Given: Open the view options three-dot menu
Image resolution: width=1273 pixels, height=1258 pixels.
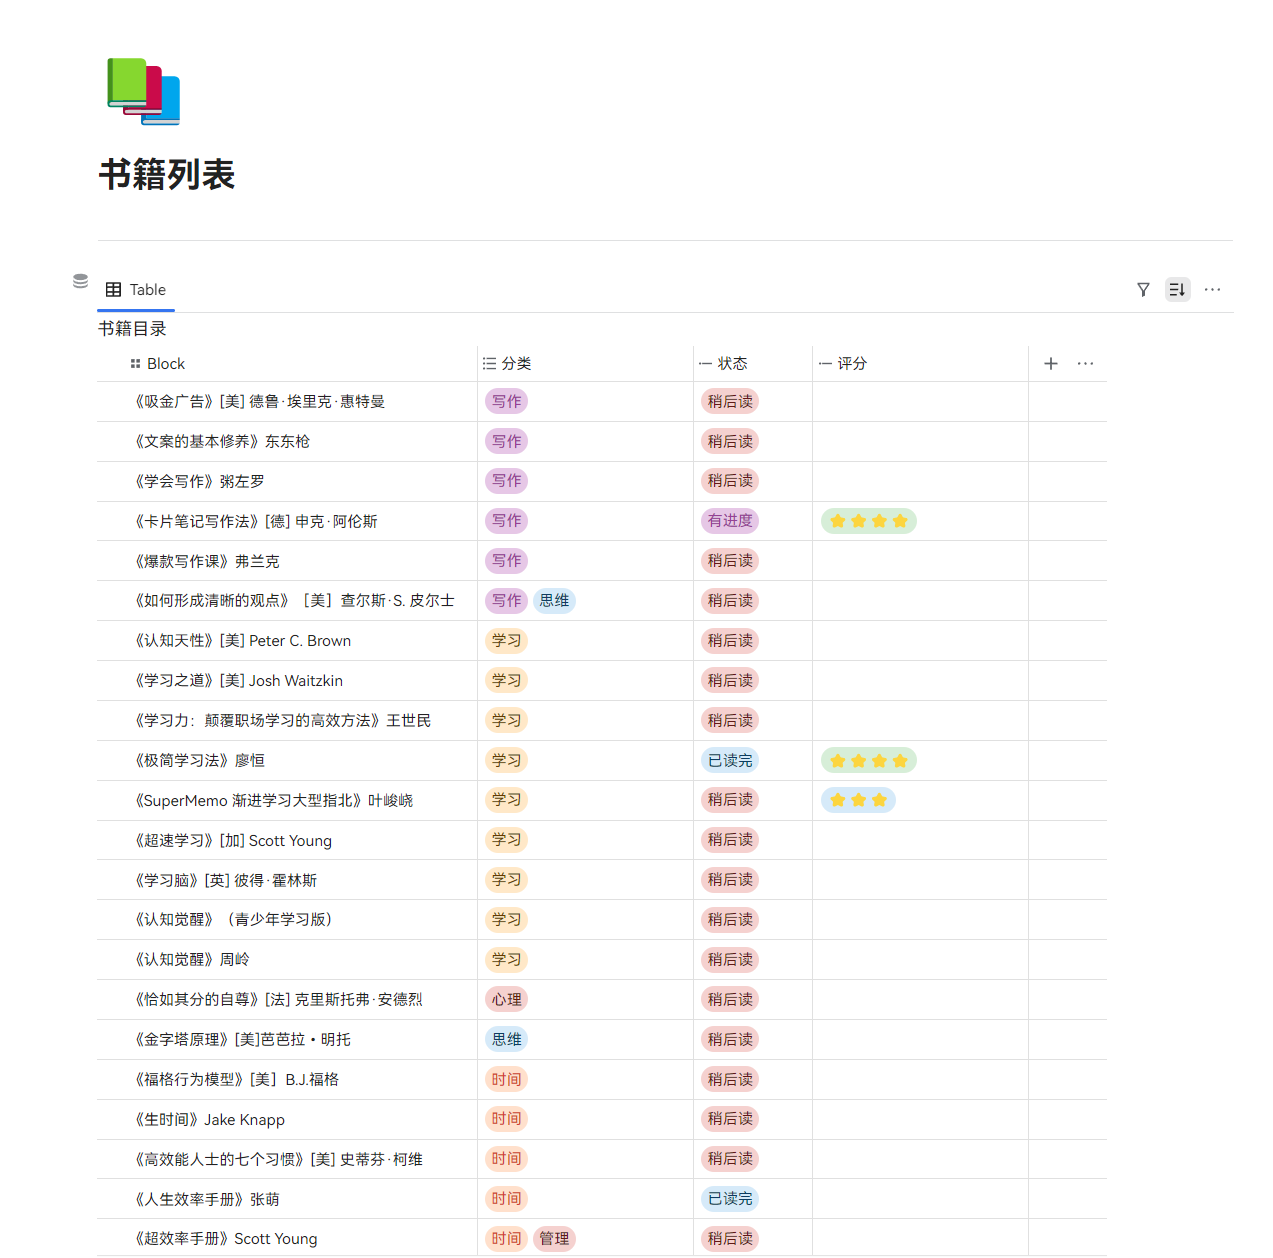Looking at the screenshot, I should click(x=1212, y=290).
